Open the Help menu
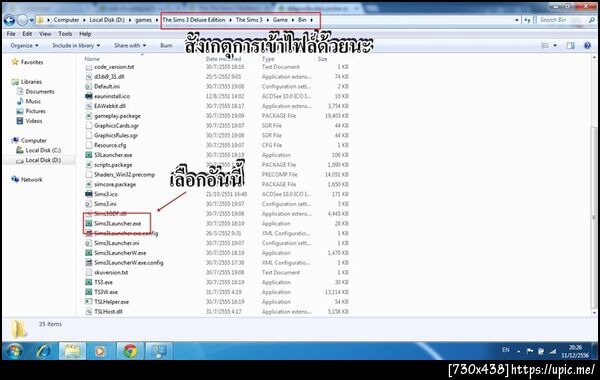This screenshot has width=600, height=380. pos(85,34)
